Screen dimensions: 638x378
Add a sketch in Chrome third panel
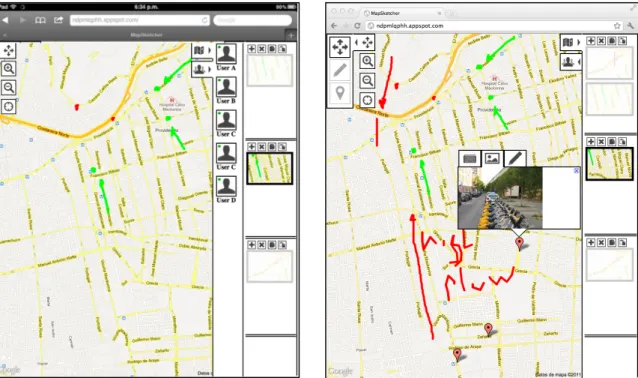pyautogui.click(x=591, y=243)
